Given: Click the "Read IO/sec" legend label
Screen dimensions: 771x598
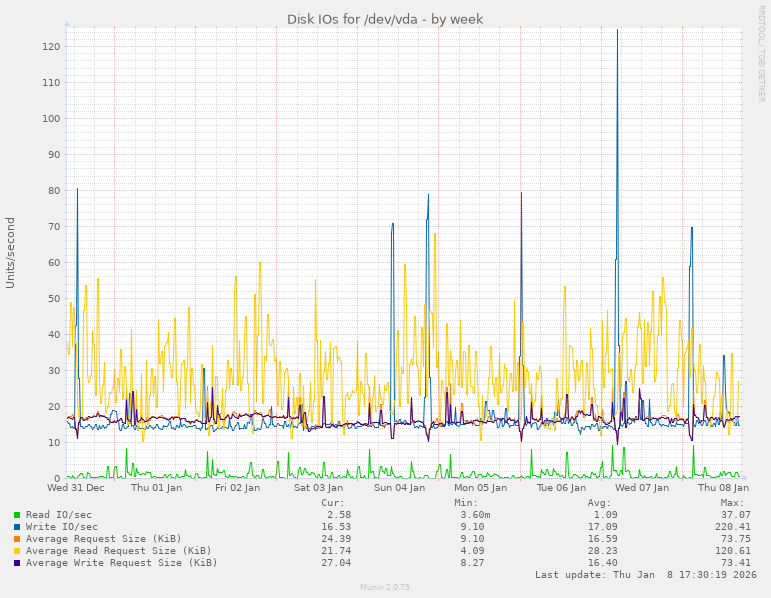Looking at the screenshot, I should click(x=59, y=515).
